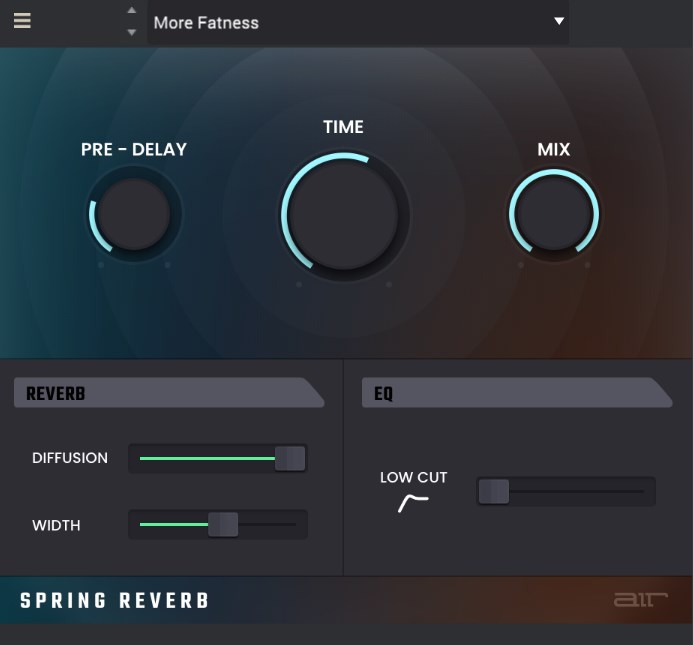Click the next preset down arrow
The image size is (693, 645).
131,32
